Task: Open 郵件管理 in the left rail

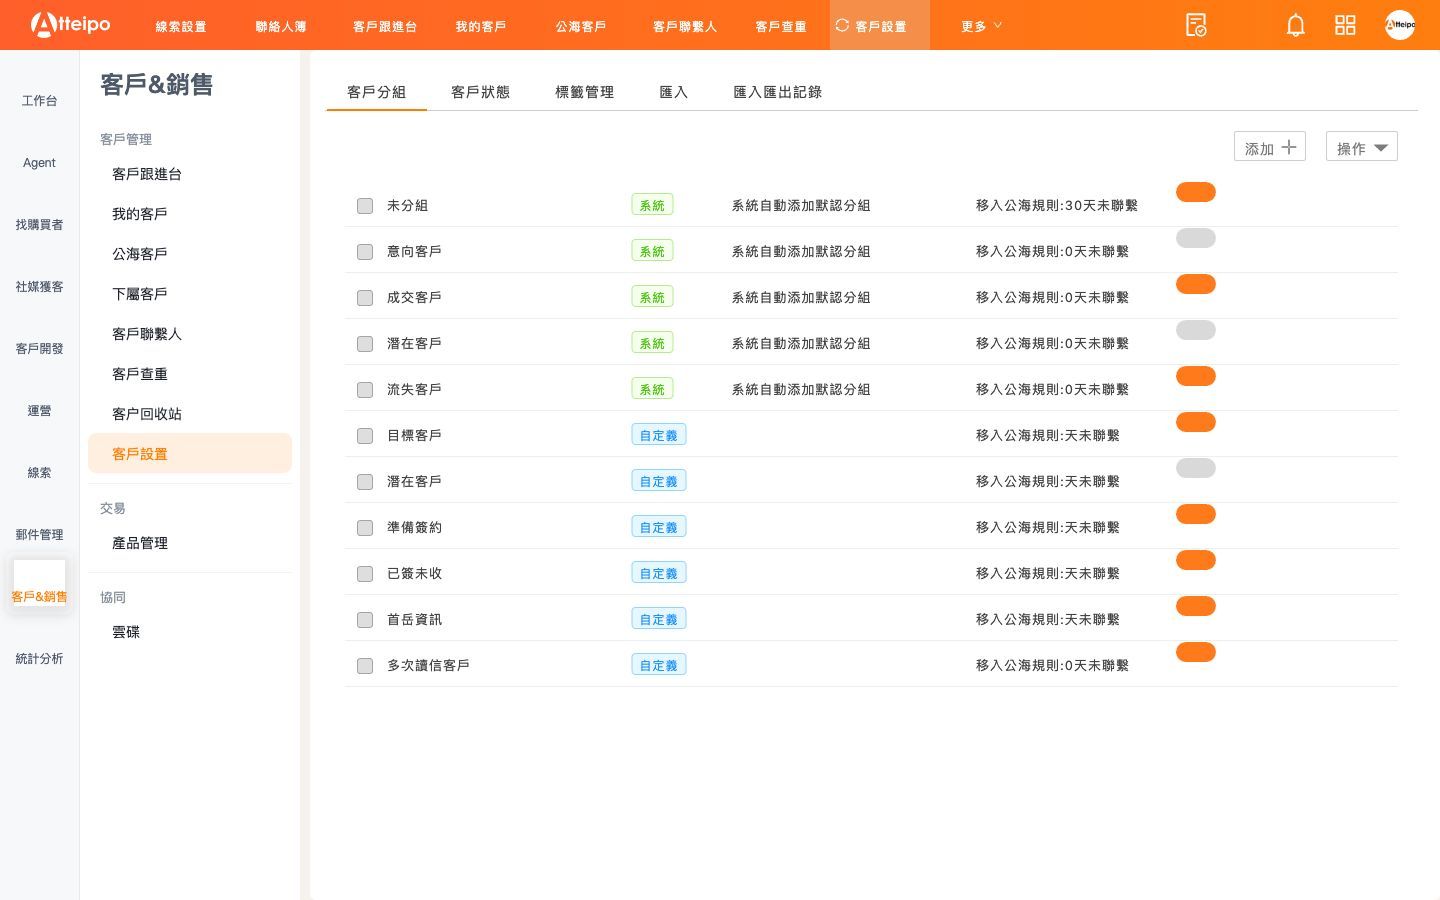Action: (x=39, y=535)
